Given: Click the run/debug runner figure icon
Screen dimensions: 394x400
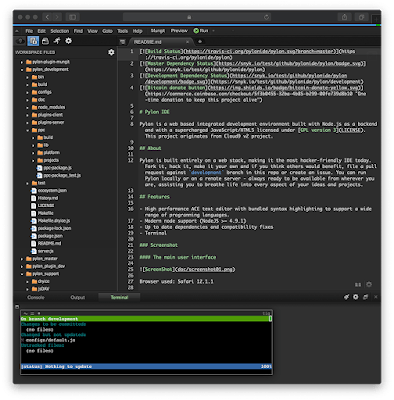Looking at the screenshot, I should [57, 41].
